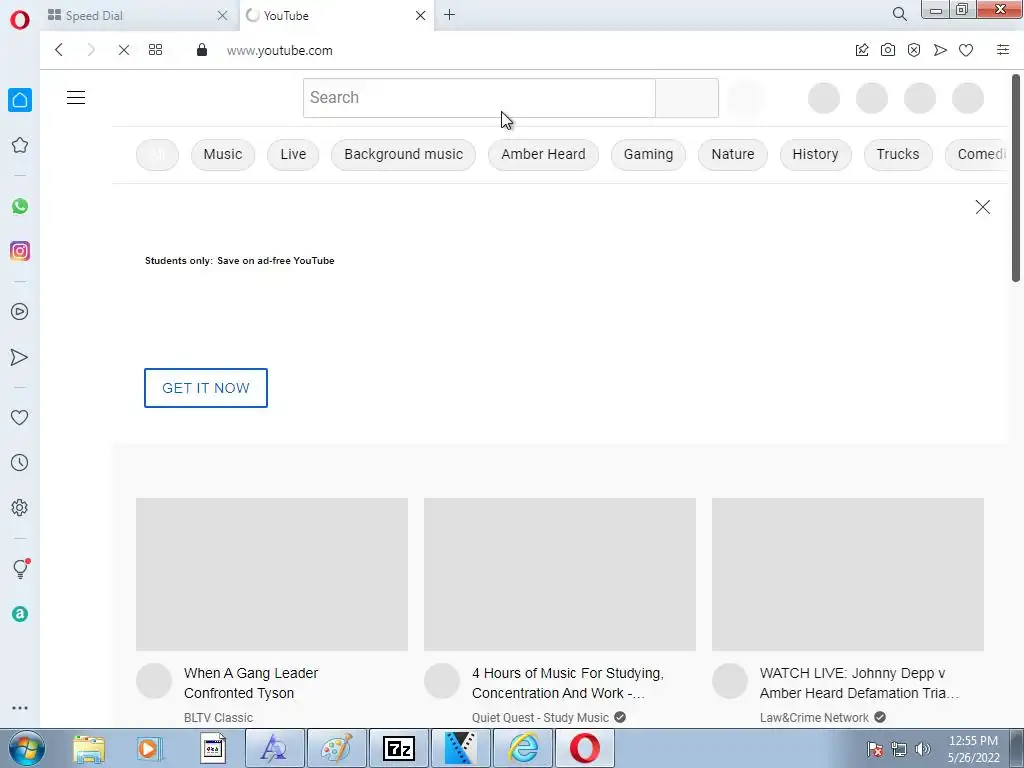Open BLTV Classic channel link
The image size is (1024, 768).
click(218, 718)
